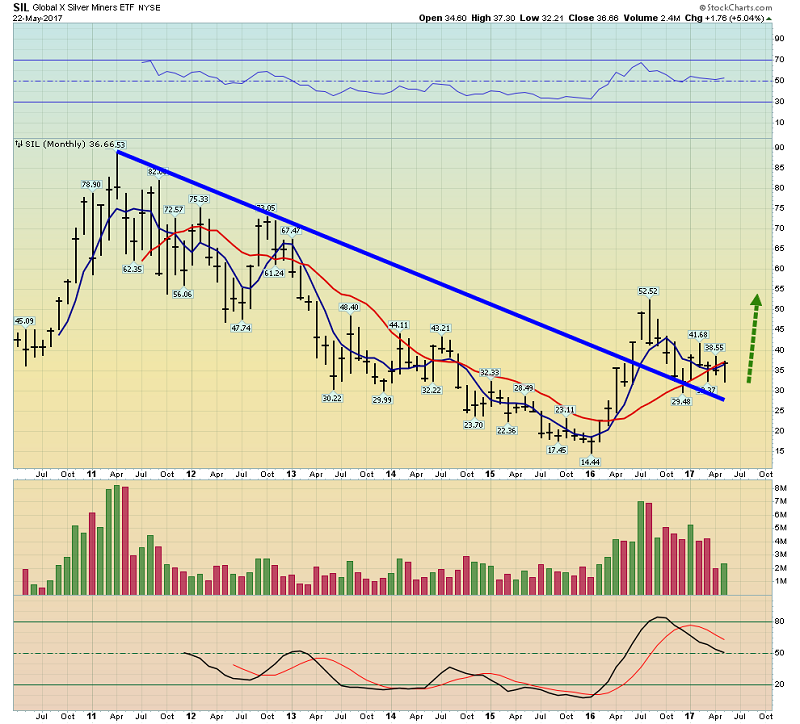This screenshot has height=724, width=800.
Task: Click the 48.40 high price label
Action: 349,307
